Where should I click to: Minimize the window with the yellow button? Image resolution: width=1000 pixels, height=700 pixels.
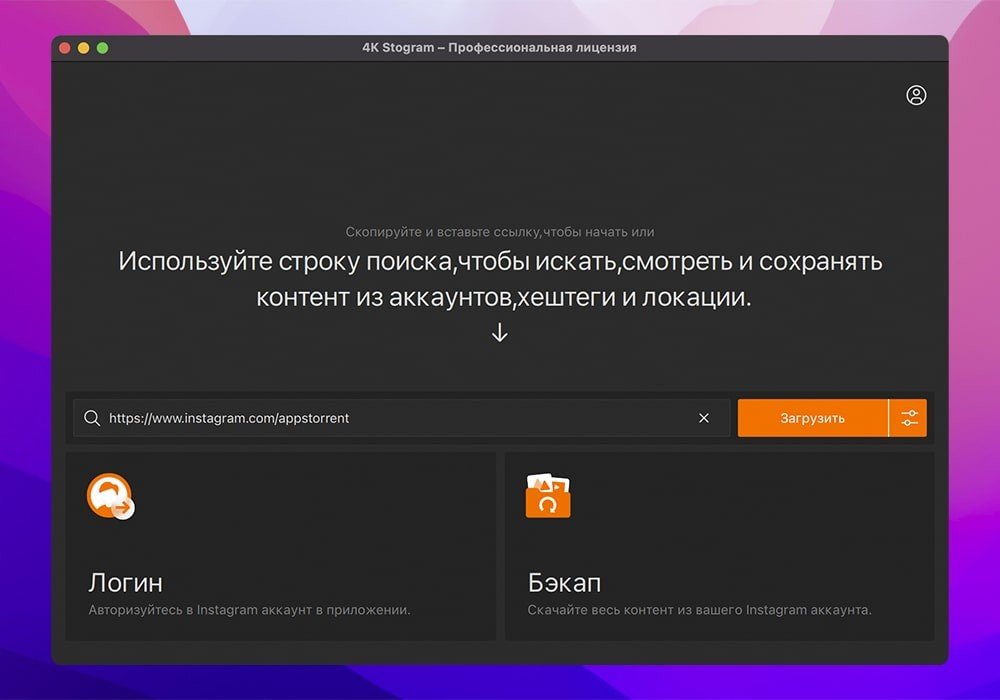[84, 48]
